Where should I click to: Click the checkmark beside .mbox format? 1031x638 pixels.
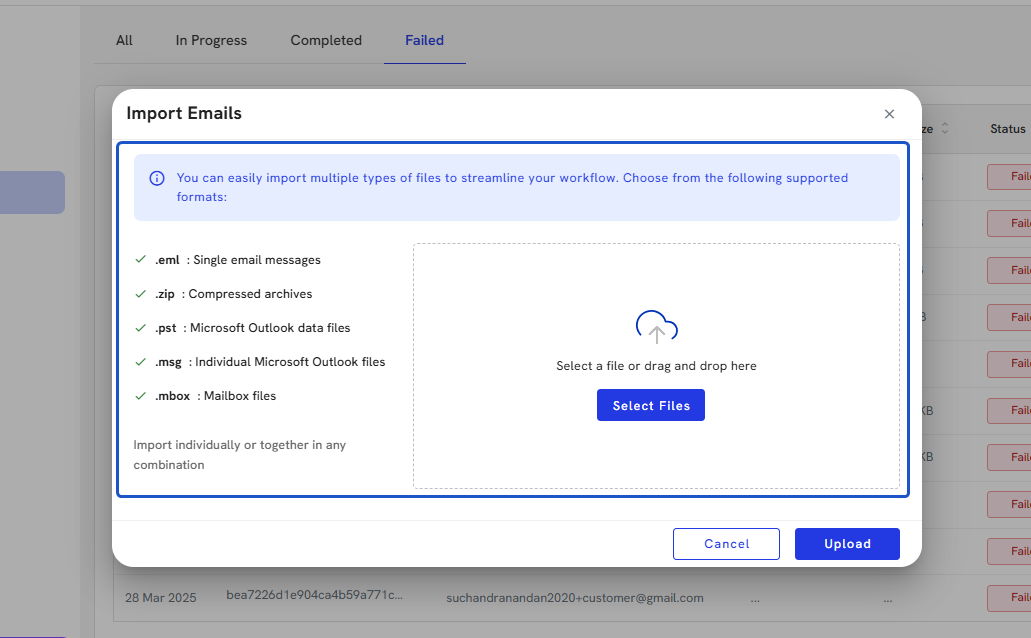[141, 396]
